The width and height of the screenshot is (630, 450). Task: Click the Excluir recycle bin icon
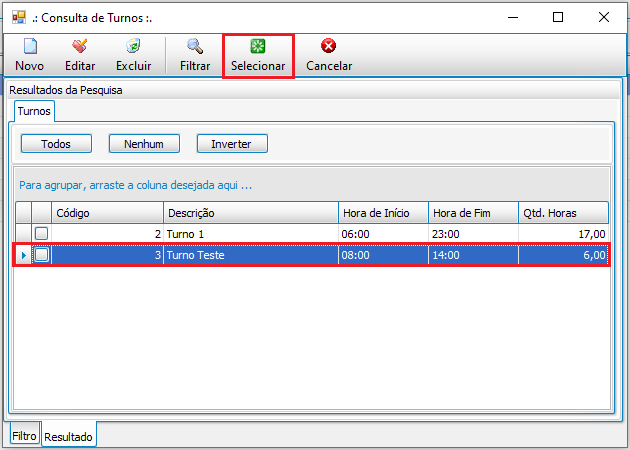133,46
